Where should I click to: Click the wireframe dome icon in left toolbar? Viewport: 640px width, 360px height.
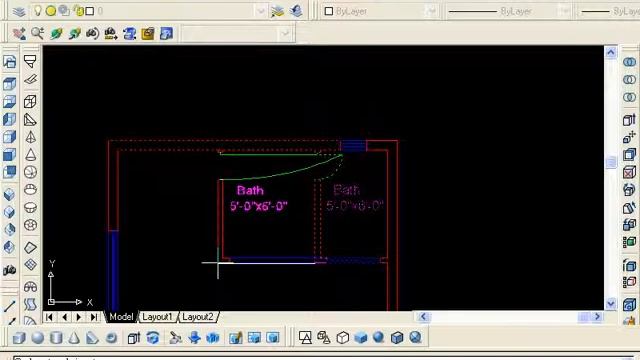pyautogui.click(x=30, y=189)
